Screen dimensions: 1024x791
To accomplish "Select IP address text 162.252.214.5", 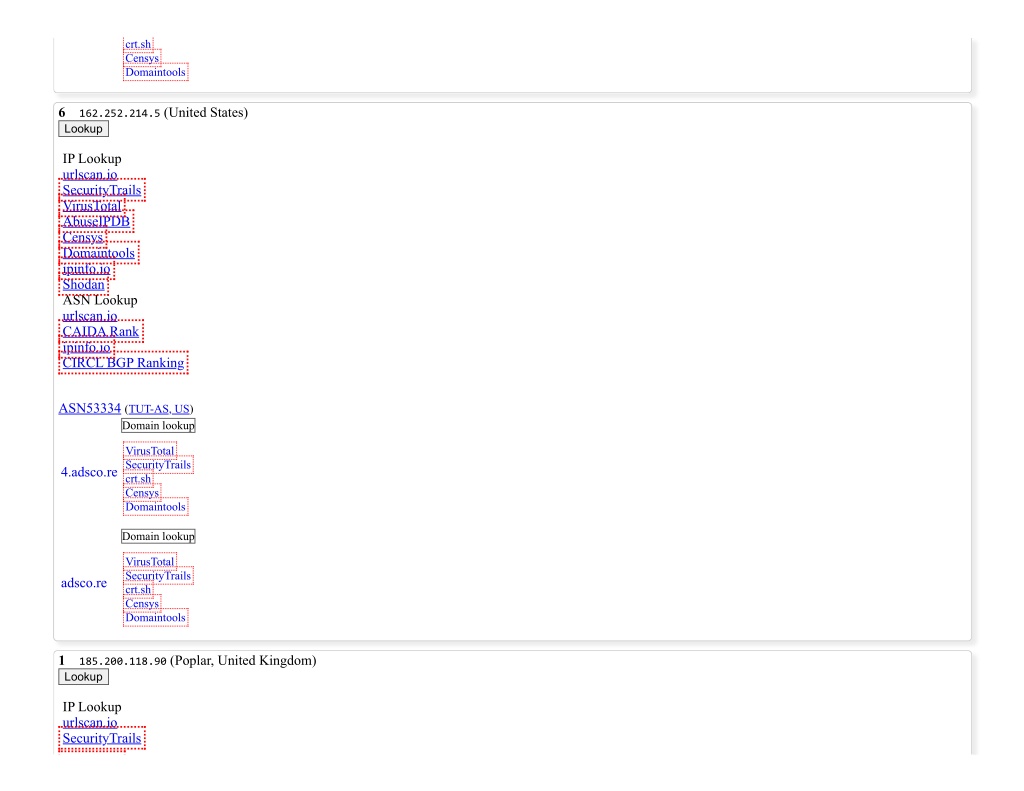I will coord(120,113).
